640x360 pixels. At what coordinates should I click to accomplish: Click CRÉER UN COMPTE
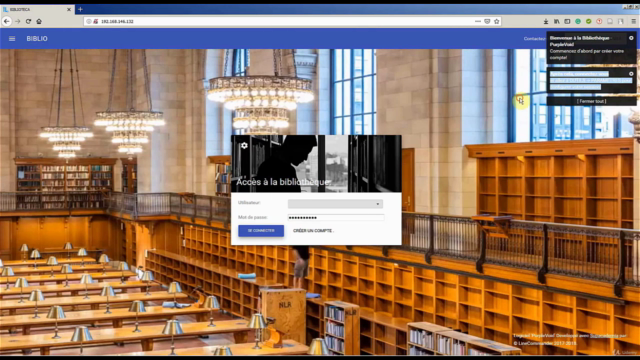(313, 231)
